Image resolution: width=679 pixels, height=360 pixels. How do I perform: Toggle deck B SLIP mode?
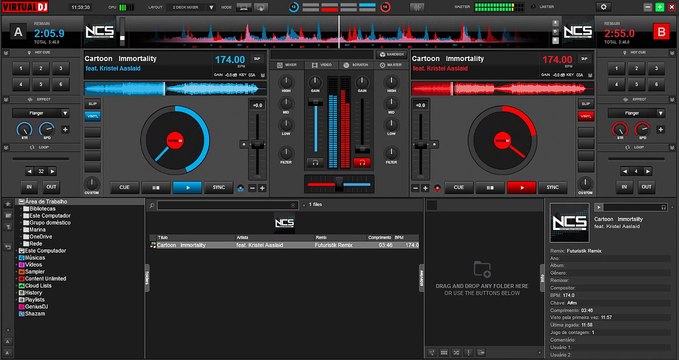585,104
